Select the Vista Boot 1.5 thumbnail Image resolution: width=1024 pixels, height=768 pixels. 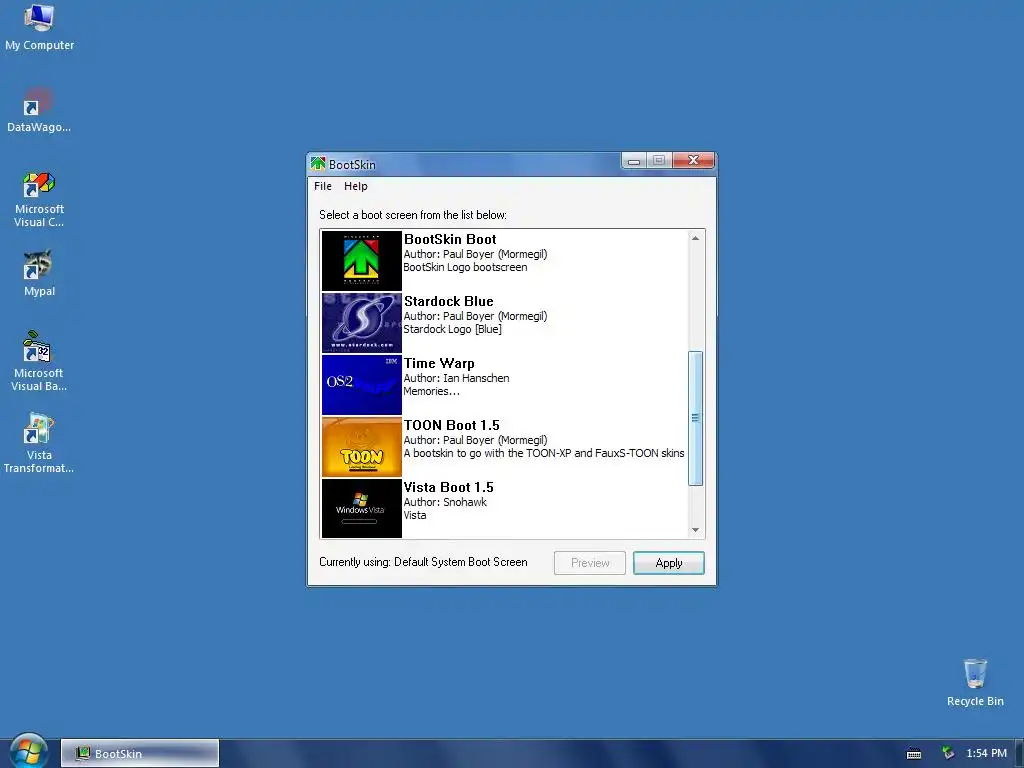coord(361,508)
